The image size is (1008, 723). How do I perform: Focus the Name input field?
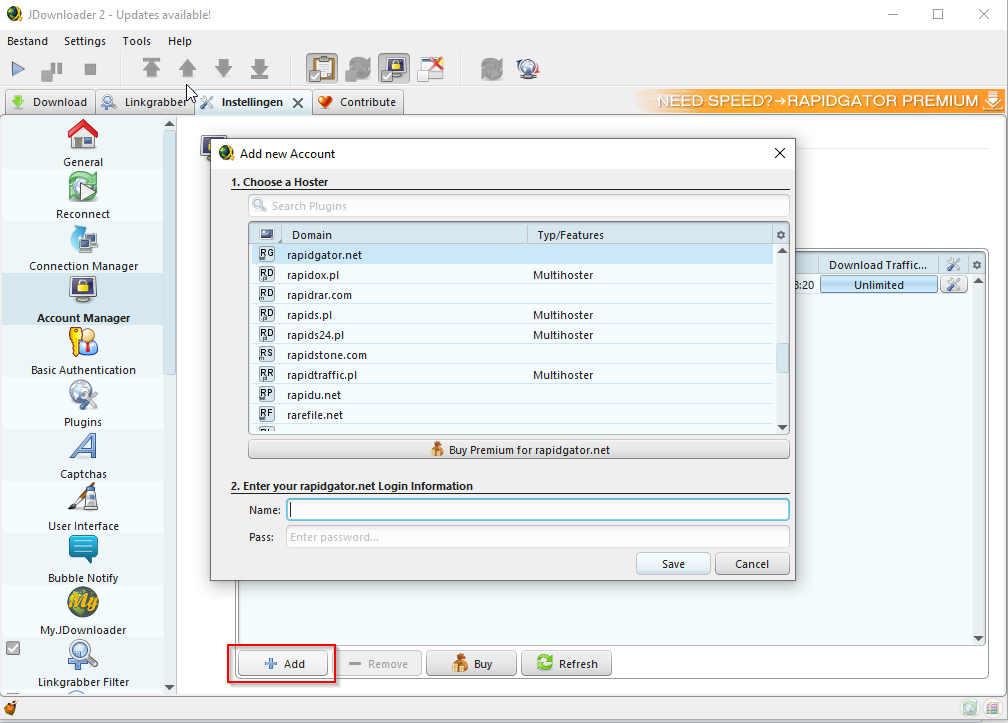pos(537,510)
